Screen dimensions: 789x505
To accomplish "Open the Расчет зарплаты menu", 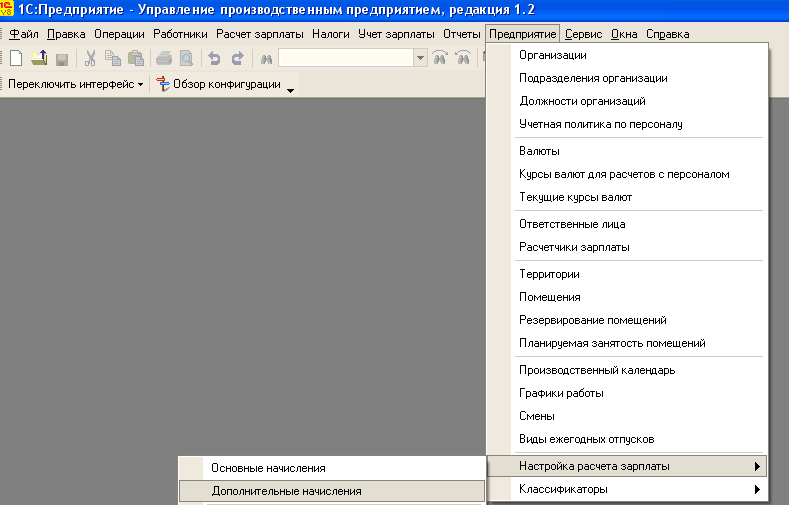I will (260, 34).
